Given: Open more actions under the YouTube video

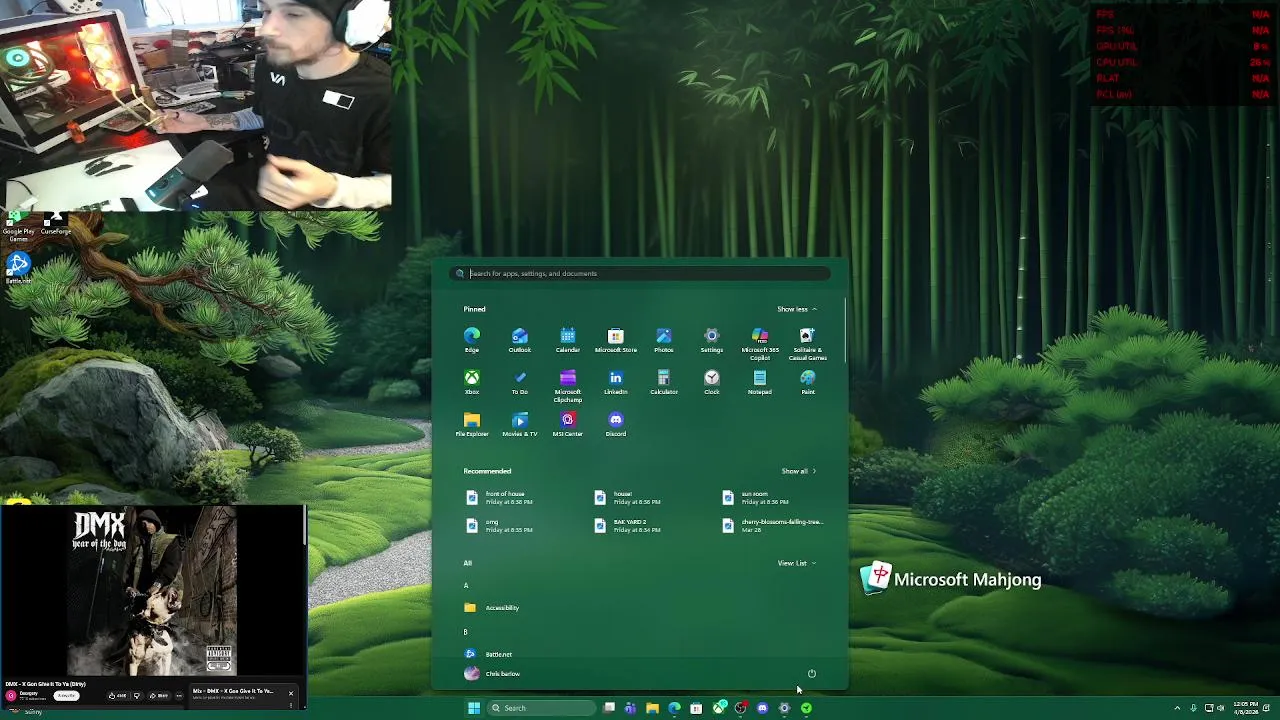Looking at the screenshot, I should point(179,695).
